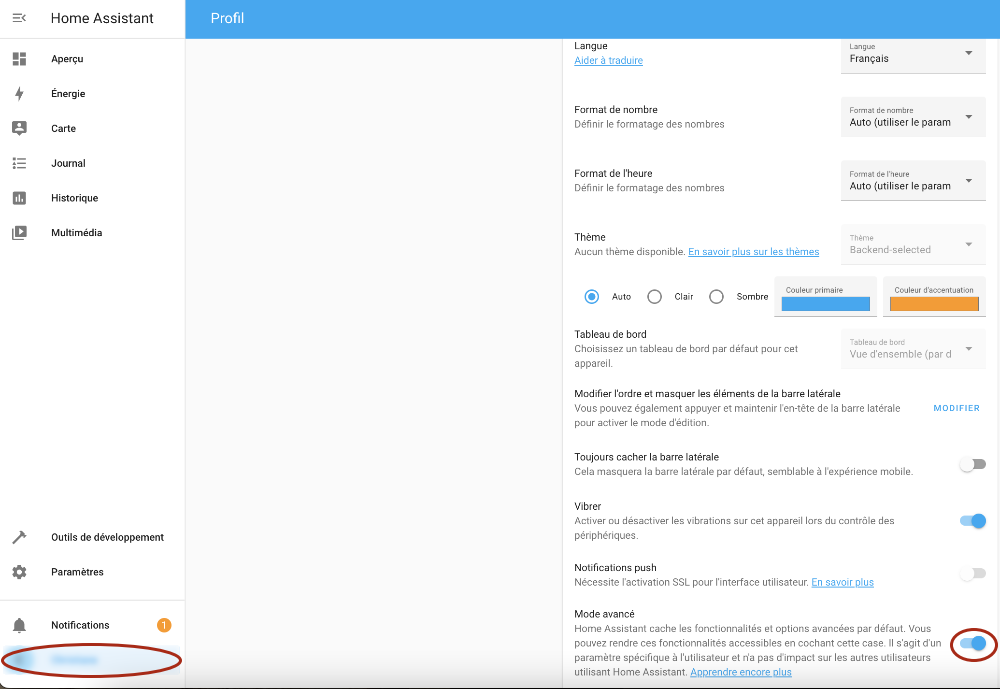Click the Vibrer heading text
The image size is (1000, 689).
587,507
